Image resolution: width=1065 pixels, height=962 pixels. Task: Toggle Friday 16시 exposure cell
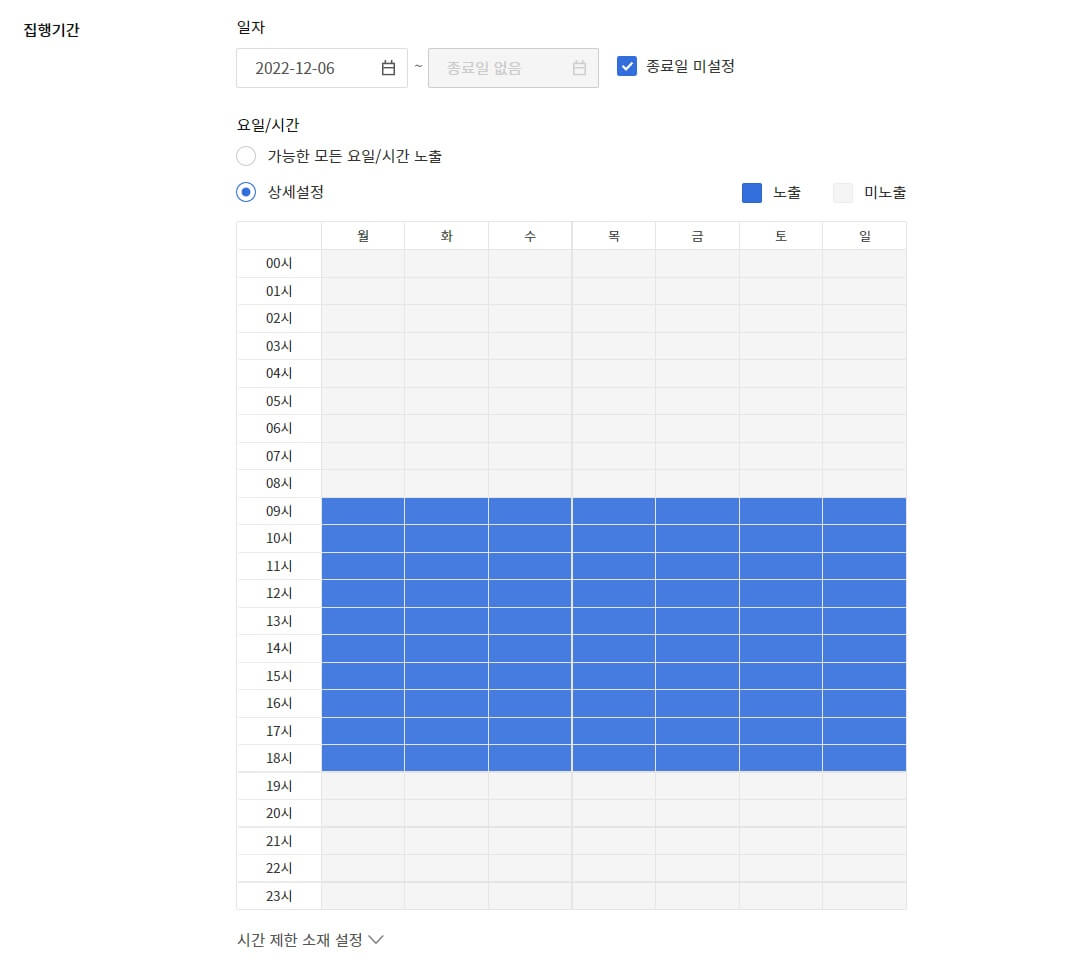coord(697,704)
